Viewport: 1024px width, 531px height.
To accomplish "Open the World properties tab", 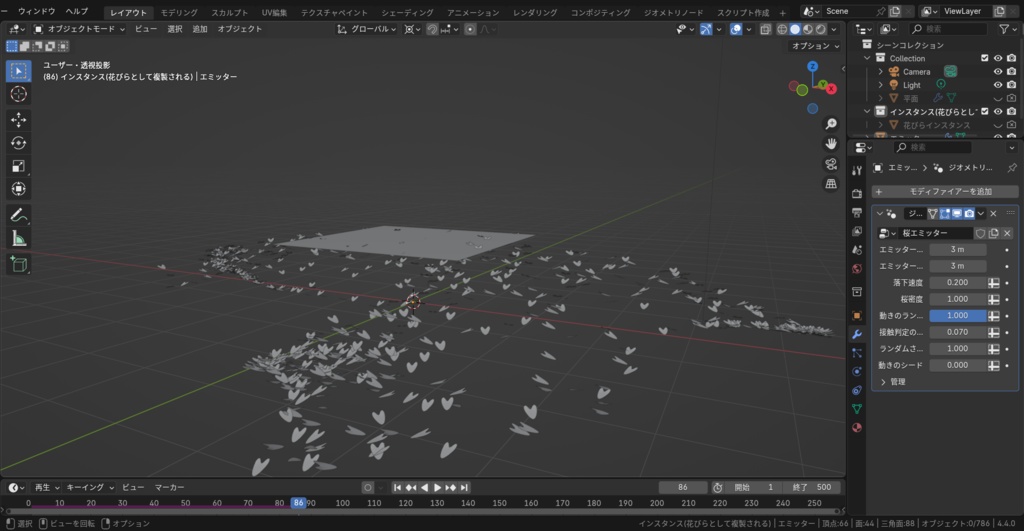I will click(857, 268).
